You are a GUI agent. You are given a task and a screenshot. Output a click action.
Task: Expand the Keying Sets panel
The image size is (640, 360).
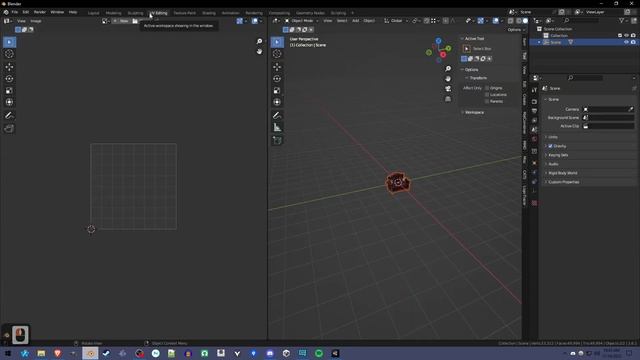point(558,155)
